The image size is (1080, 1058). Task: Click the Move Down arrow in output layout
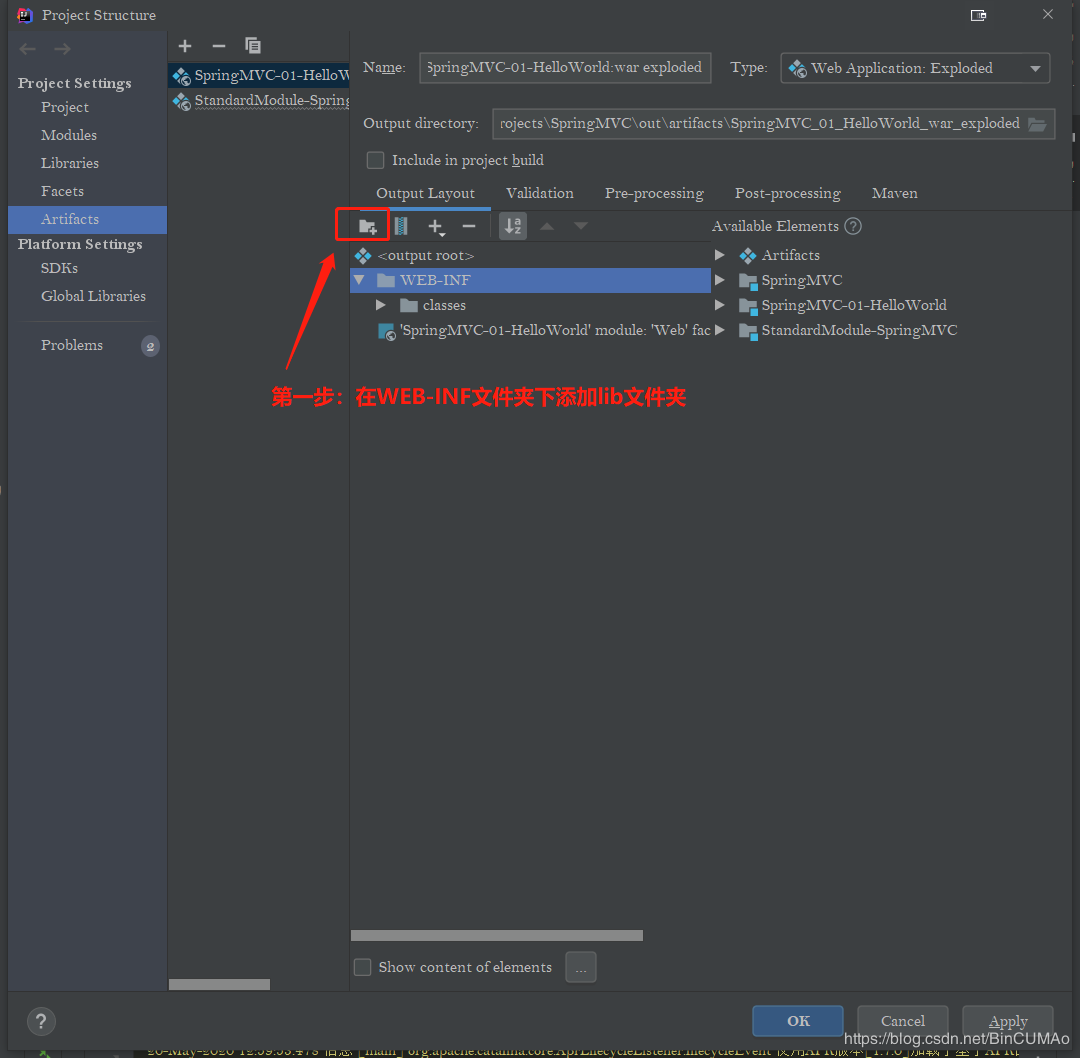click(581, 226)
